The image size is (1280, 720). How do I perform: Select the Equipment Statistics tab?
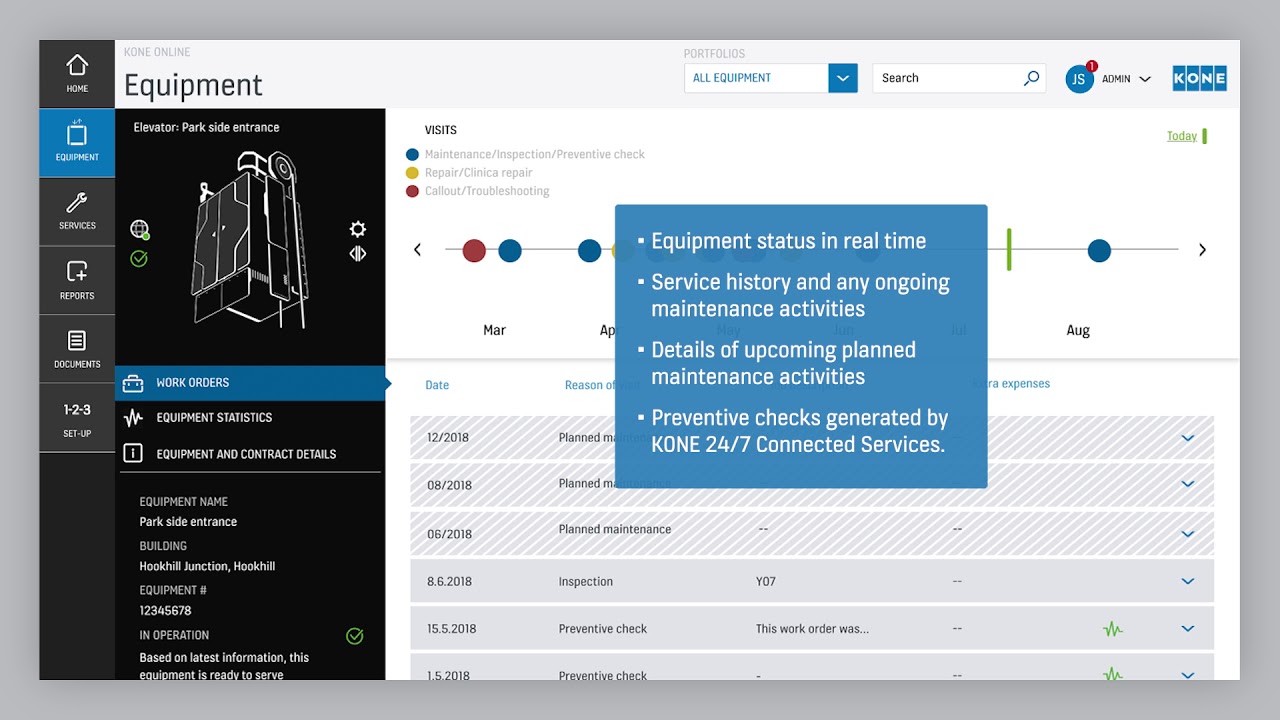point(250,418)
